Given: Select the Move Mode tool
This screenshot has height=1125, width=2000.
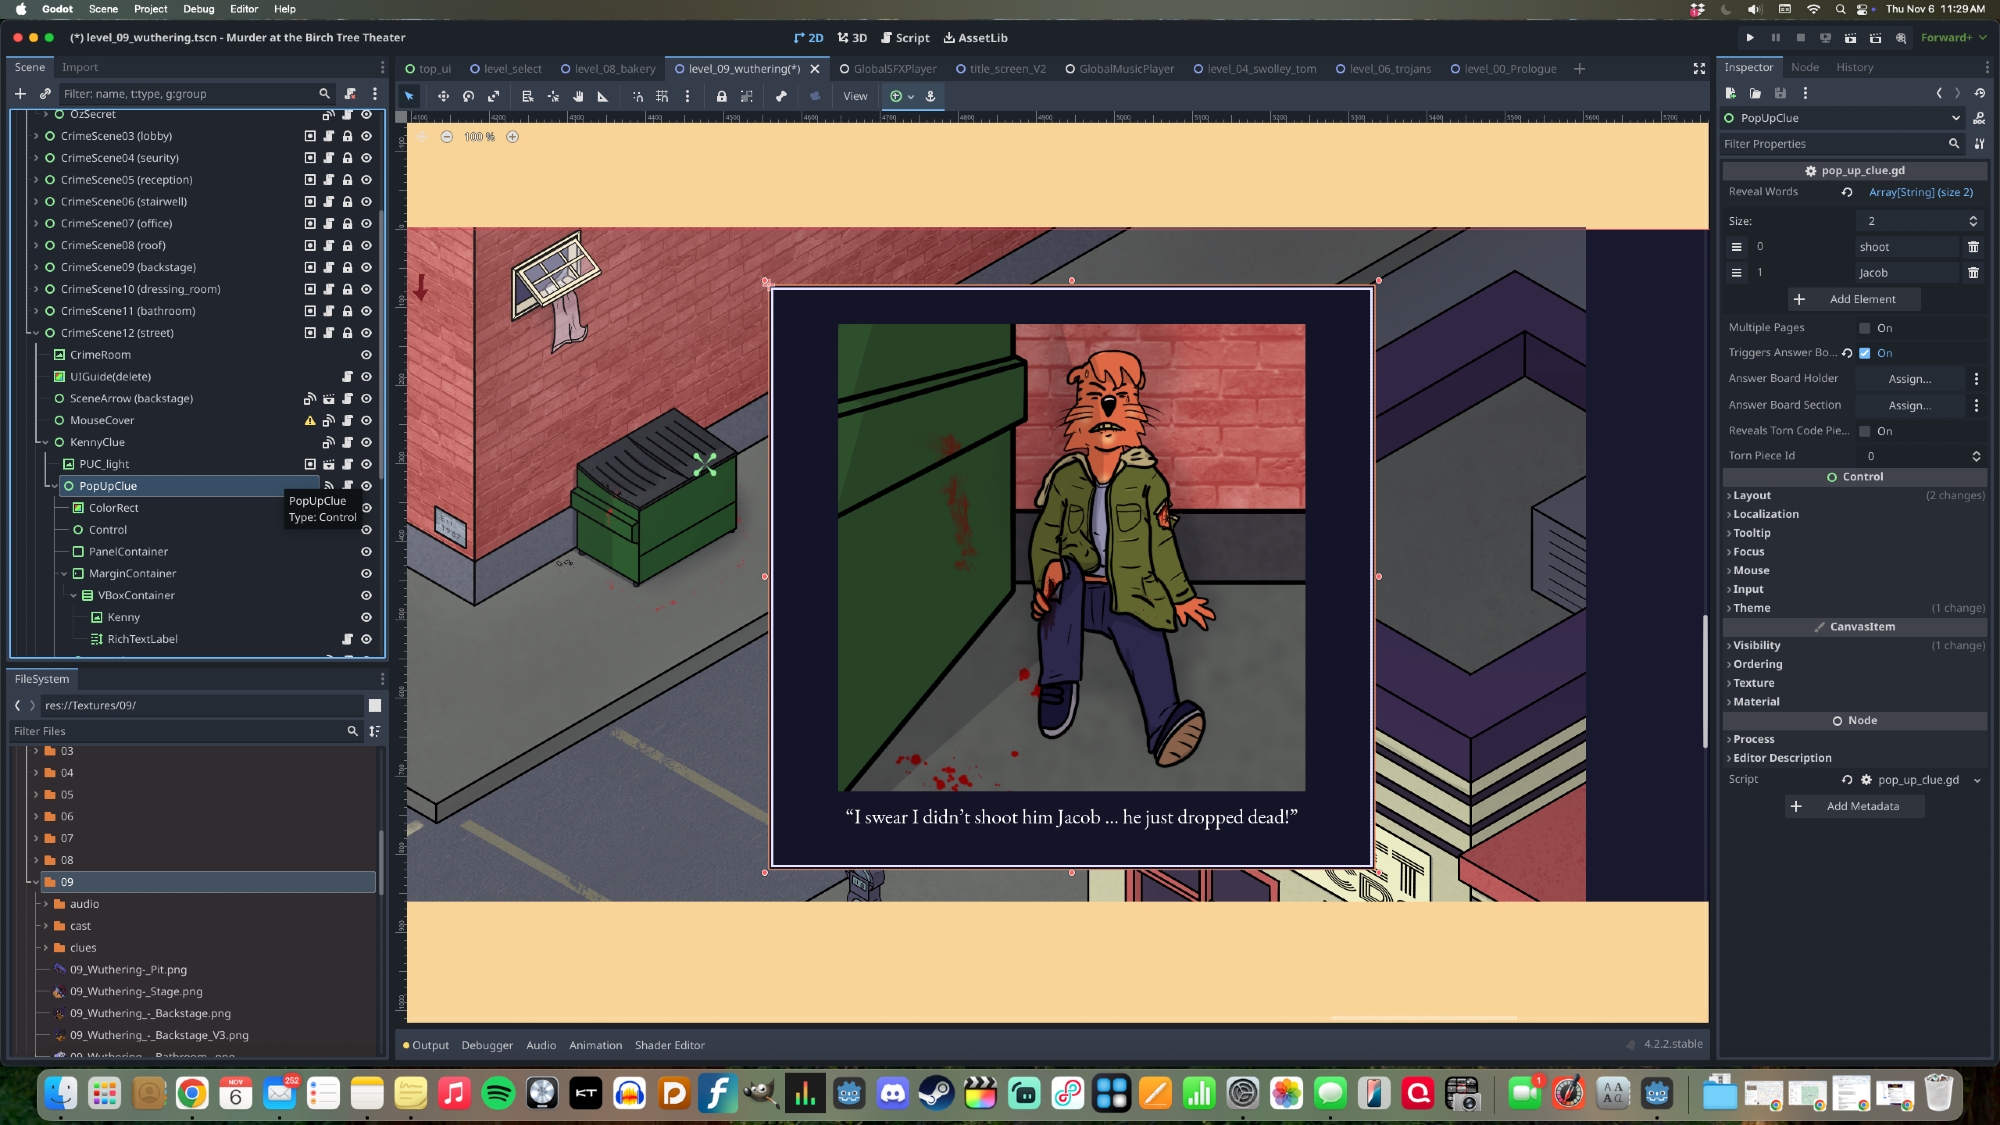Looking at the screenshot, I should (443, 96).
